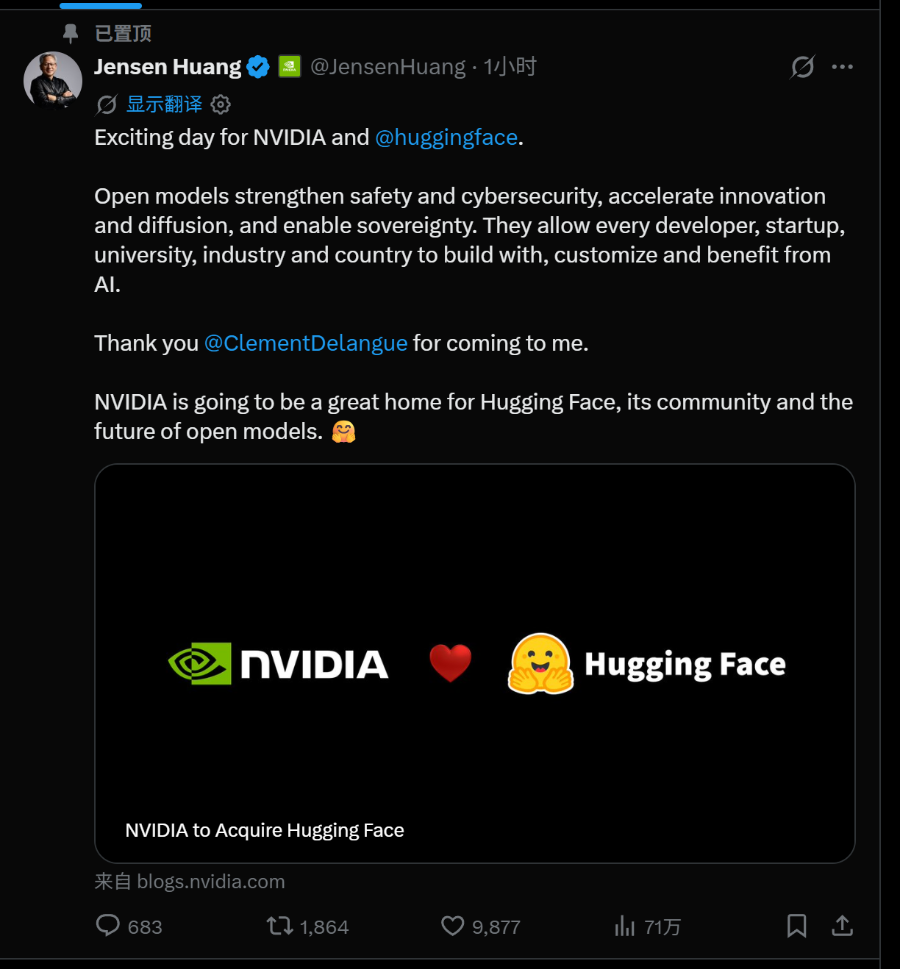Open the reply comment icon
The width and height of the screenshot is (900, 969).
[108, 925]
